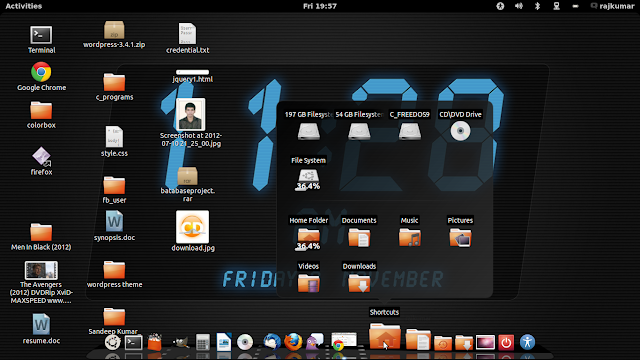
Task: Launch LibreOffice Writer from the dock
Action: pos(224,342)
